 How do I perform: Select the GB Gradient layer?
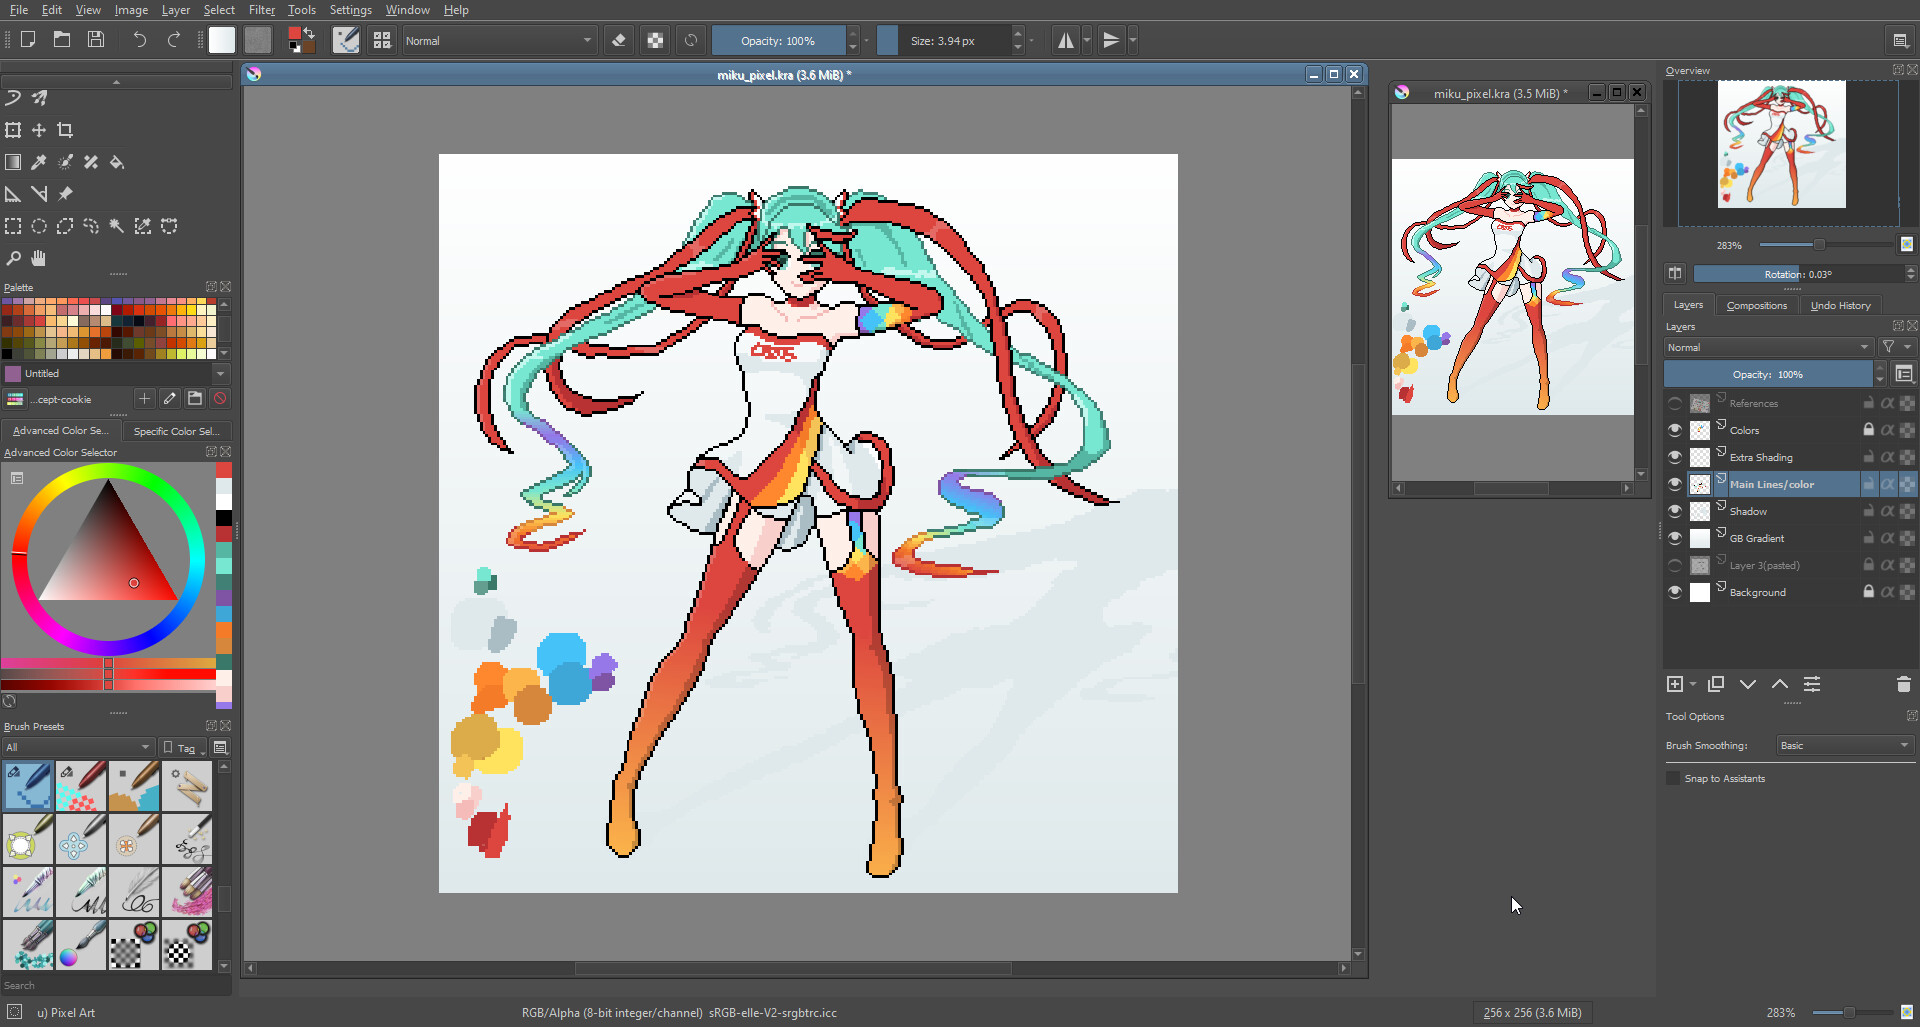point(1787,538)
